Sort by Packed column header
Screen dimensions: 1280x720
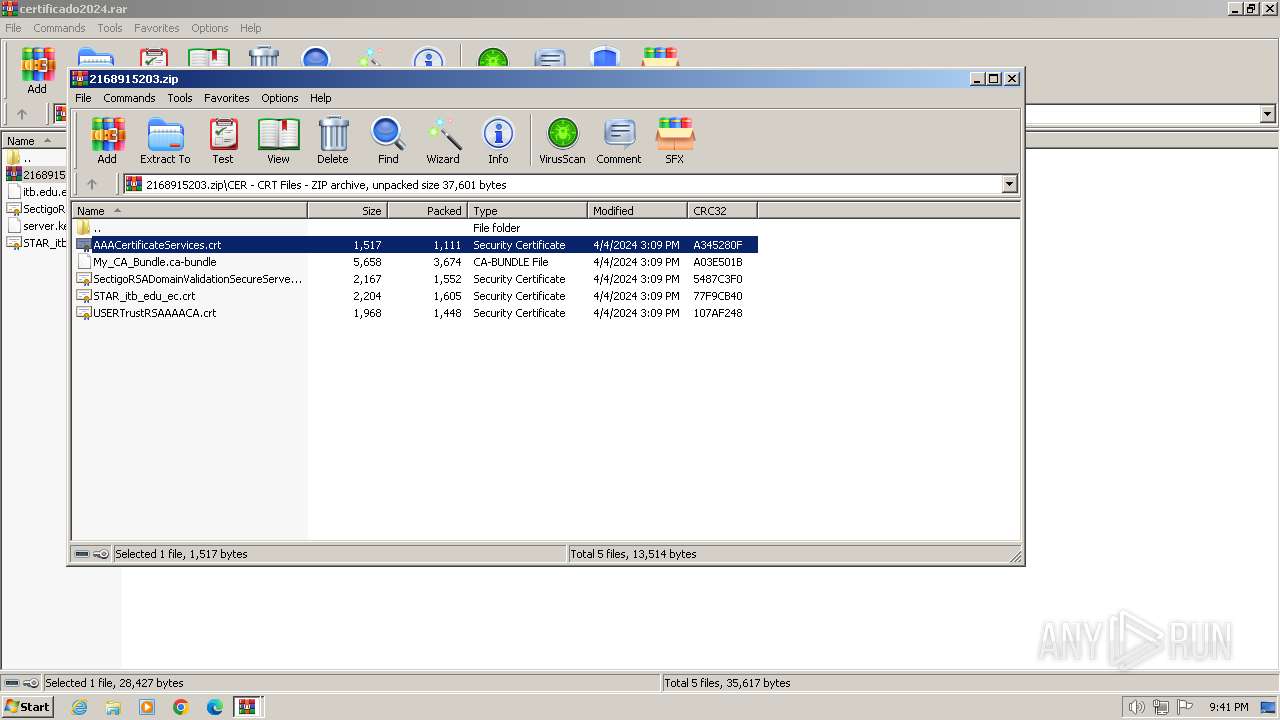427,210
